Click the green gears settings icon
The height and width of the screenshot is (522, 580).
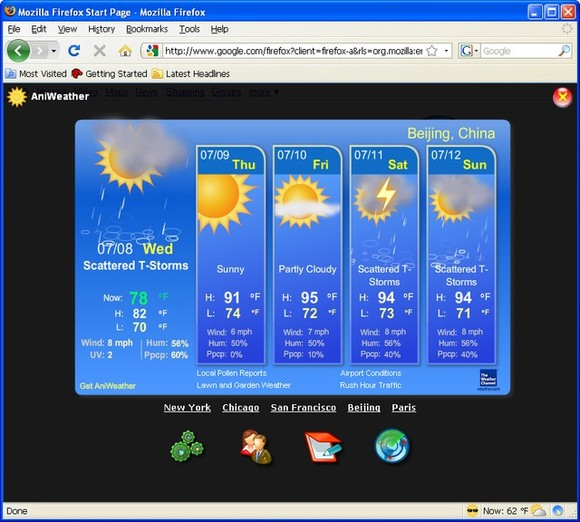(186, 446)
